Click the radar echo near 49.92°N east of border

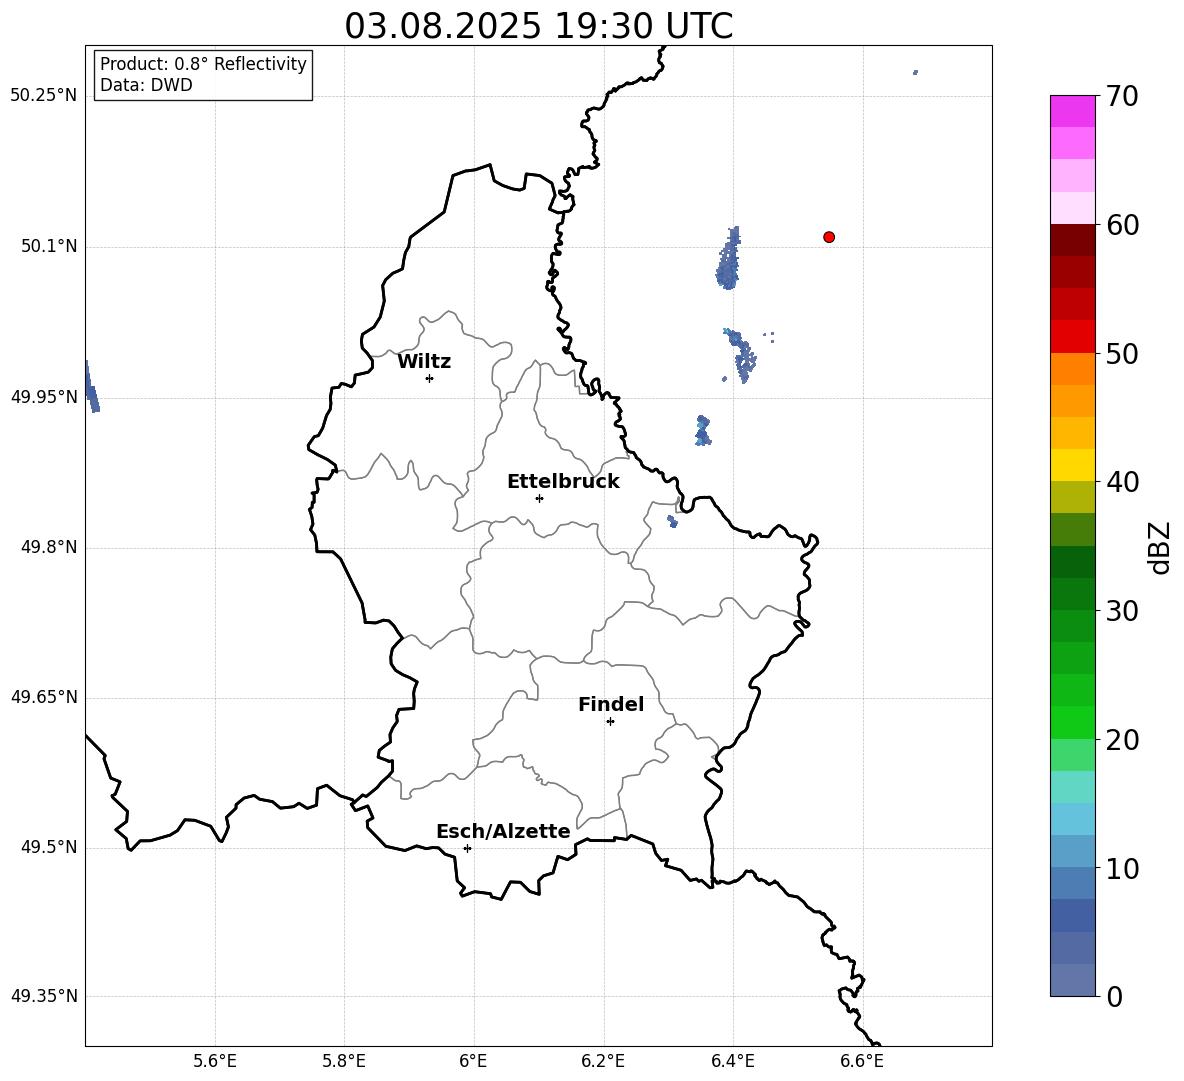(703, 430)
